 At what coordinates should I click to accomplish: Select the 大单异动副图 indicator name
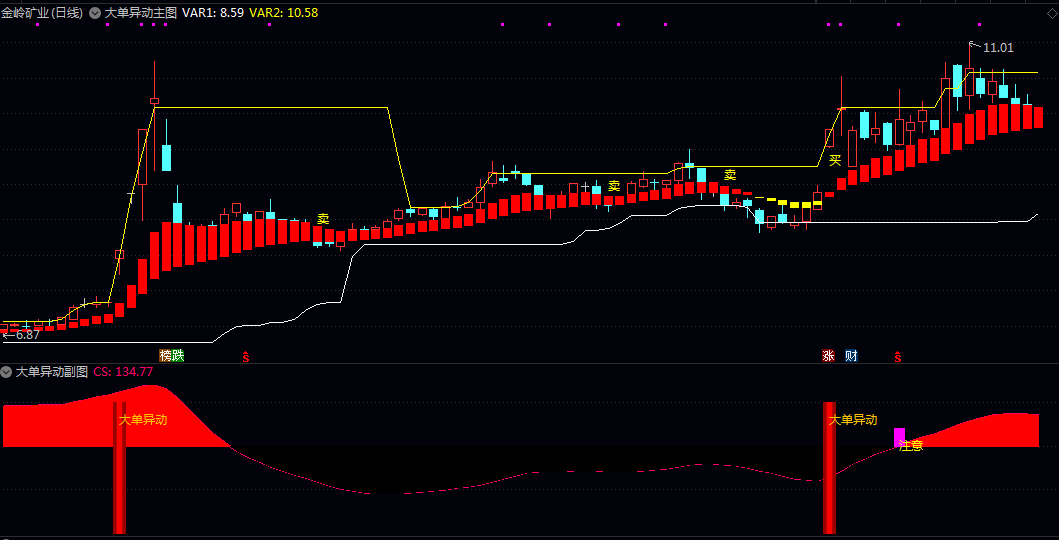(x=52, y=371)
